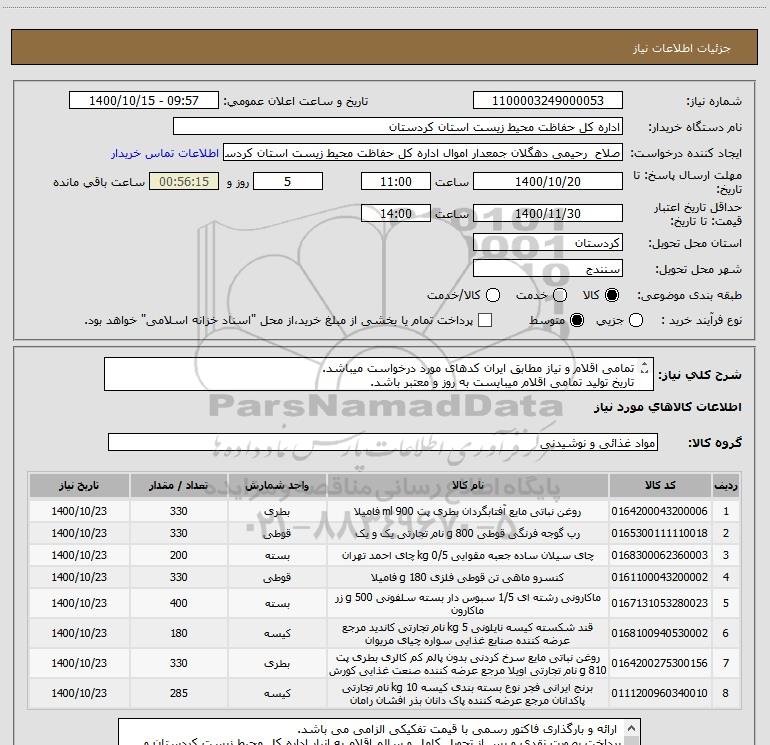Click the کد کالا column header
The width and height of the screenshot is (770, 745).
[660, 485]
